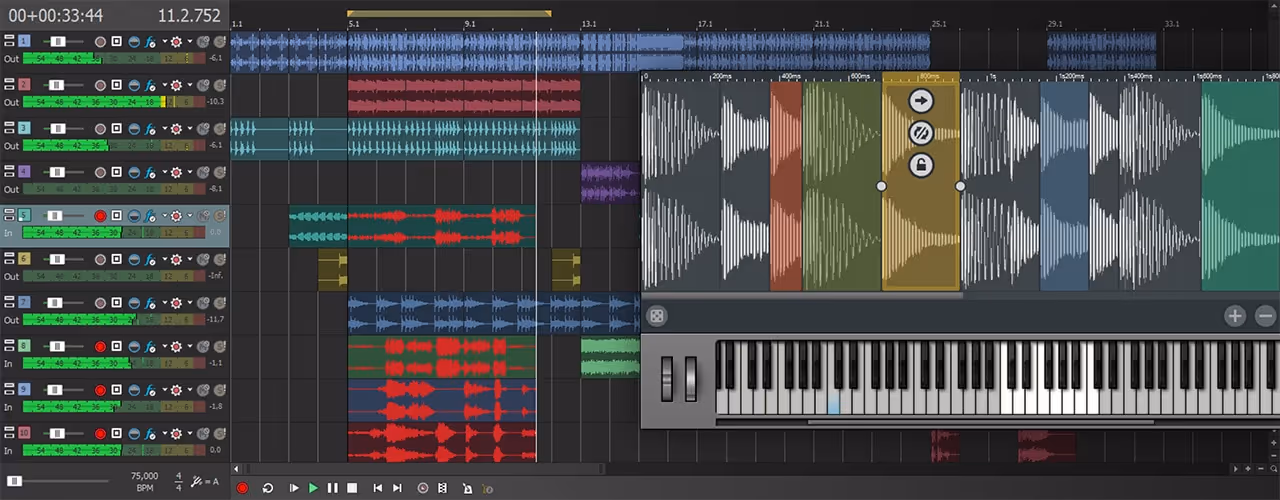This screenshot has height=500, width=1280.
Task: Click the tuner icon beside '= A'
Action: pyautogui.click(x=198, y=482)
